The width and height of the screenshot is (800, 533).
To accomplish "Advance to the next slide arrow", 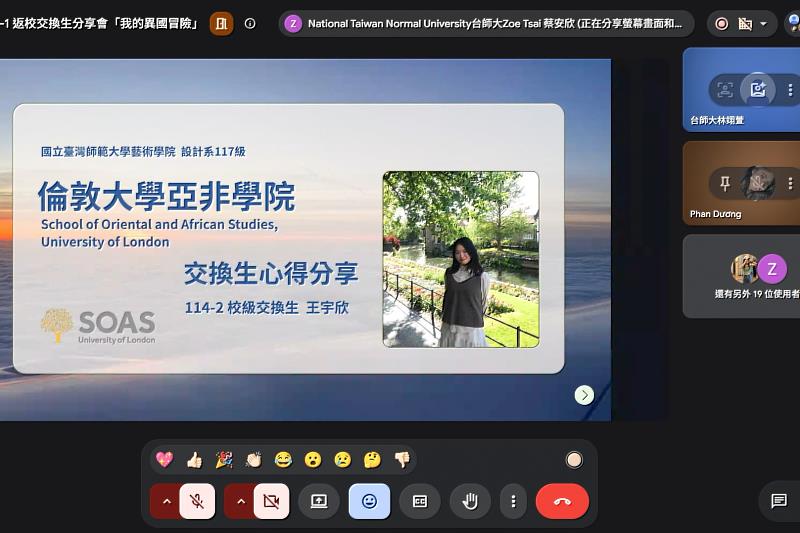I will (584, 395).
